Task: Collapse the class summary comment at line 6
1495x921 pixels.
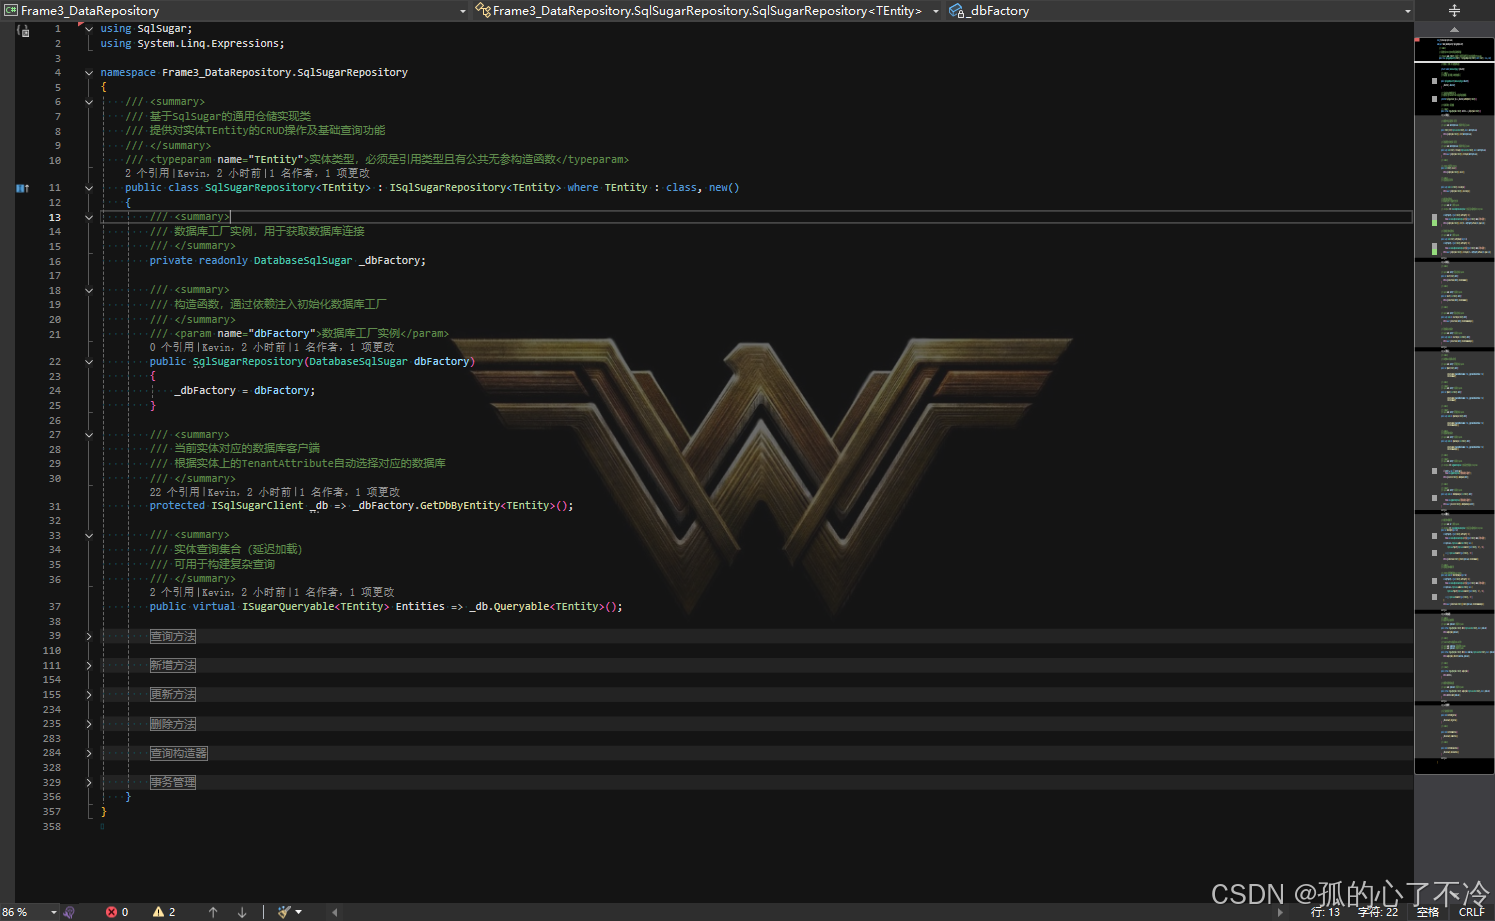Action: click(89, 102)
